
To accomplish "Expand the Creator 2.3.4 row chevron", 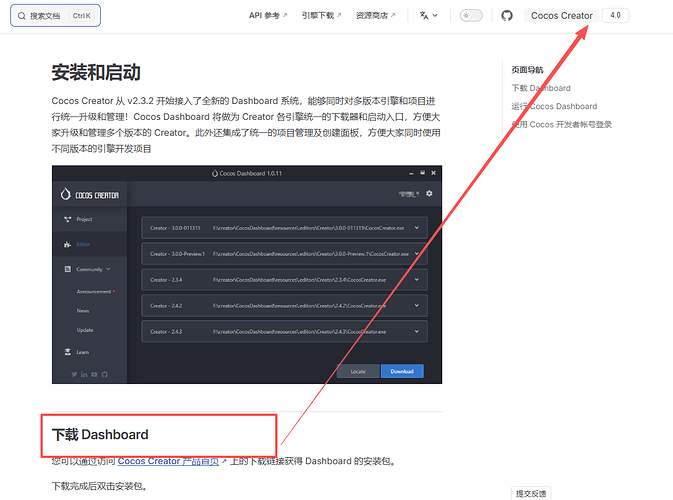I will tap(416, 280).
